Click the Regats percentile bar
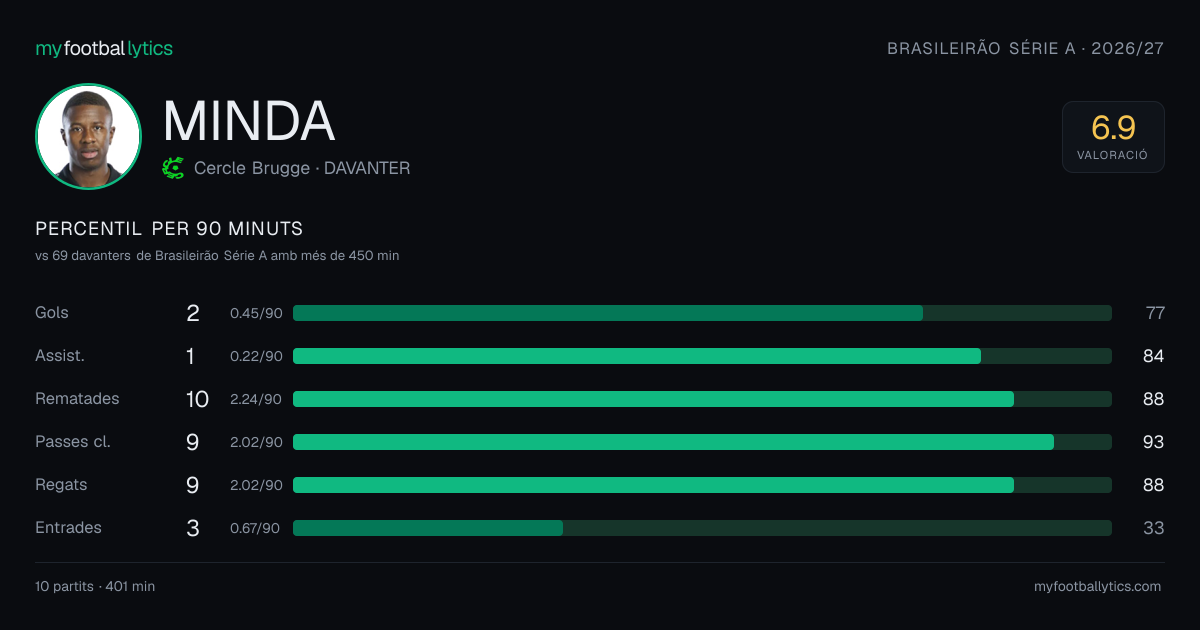 pos(702,485)
